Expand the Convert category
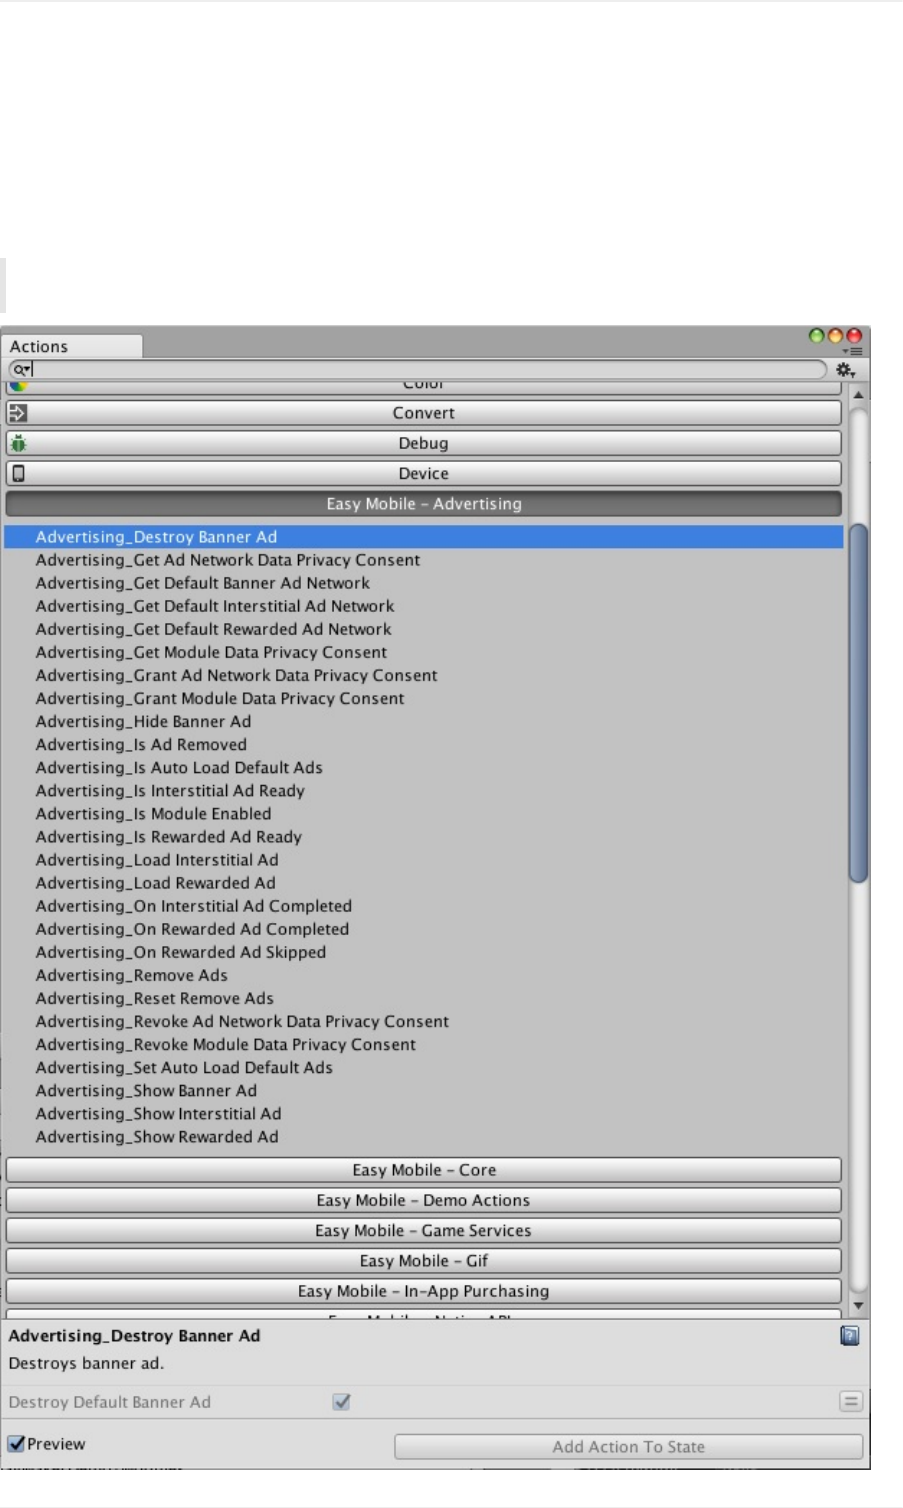 pos(424,413)
